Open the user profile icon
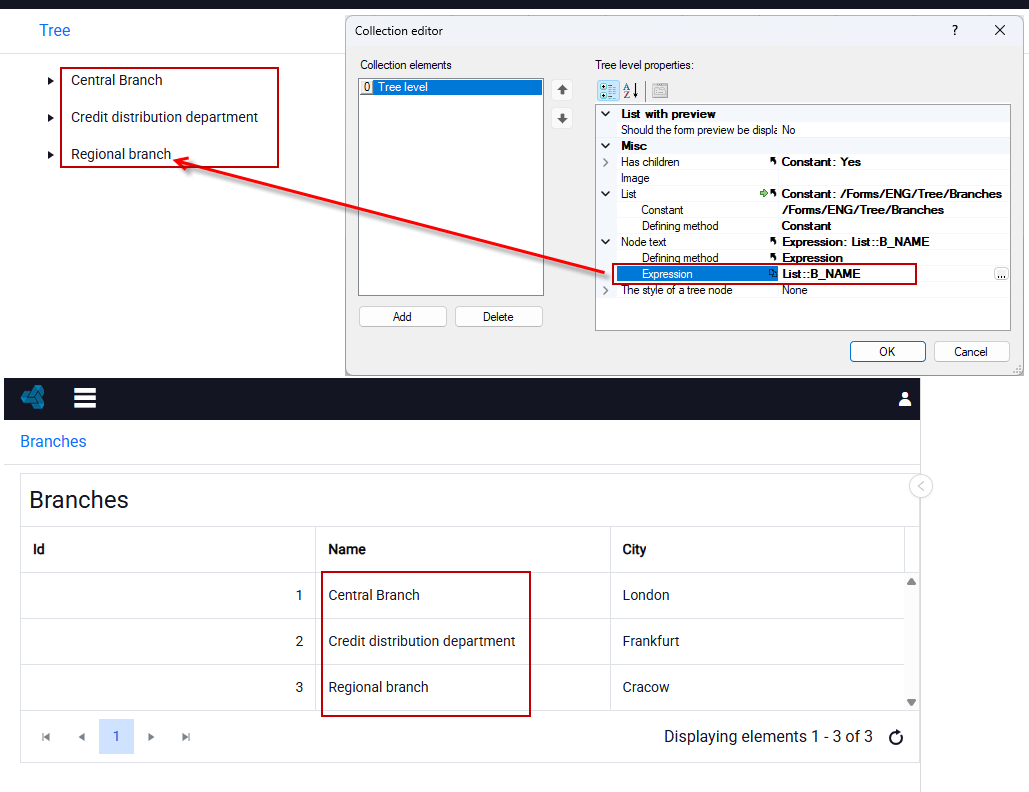 click(x=904, y=399)
